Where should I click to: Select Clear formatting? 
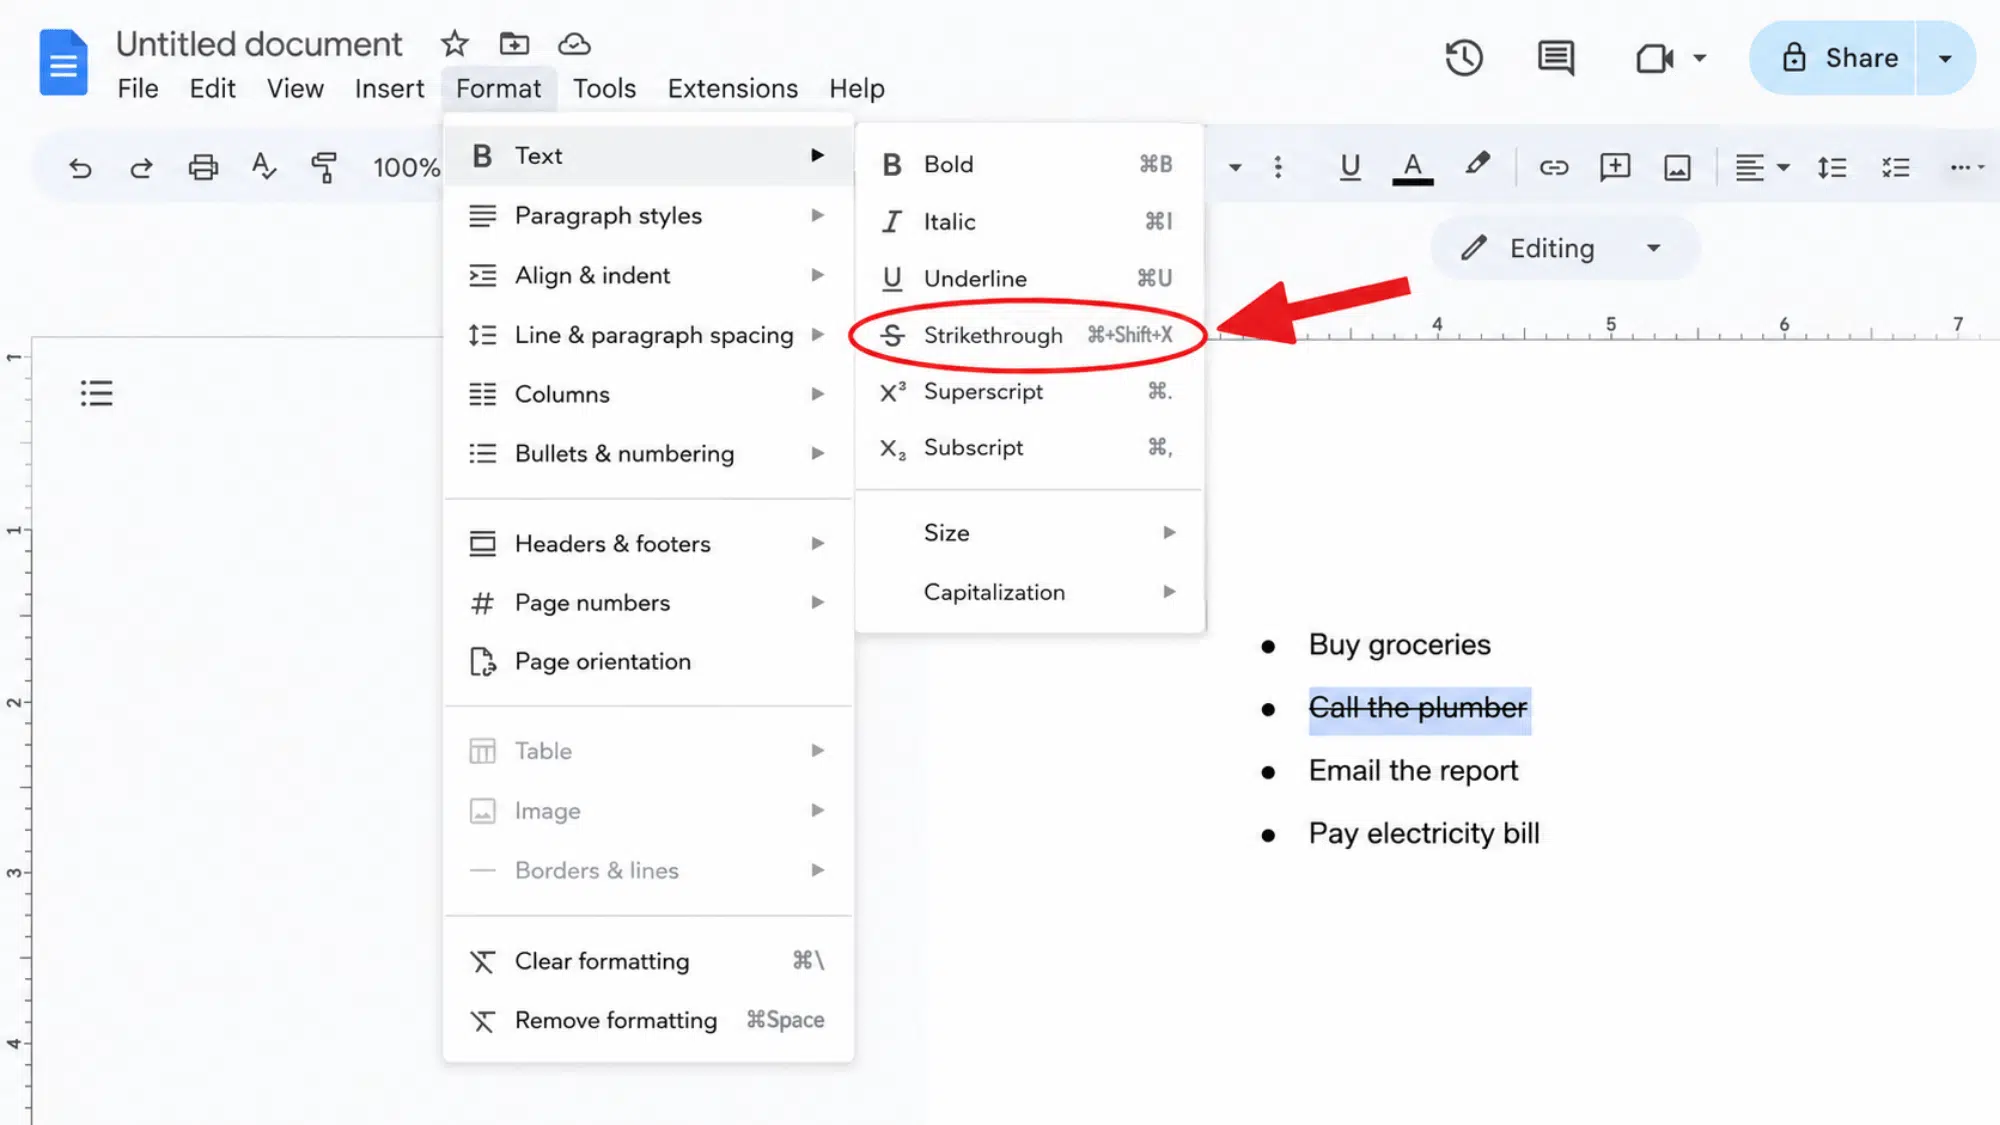click(648, 961)
